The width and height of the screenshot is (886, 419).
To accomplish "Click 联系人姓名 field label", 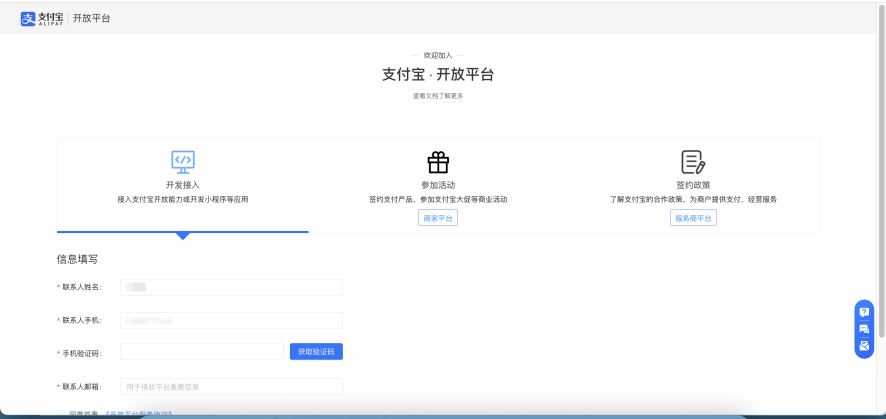I will coord(81,287).
